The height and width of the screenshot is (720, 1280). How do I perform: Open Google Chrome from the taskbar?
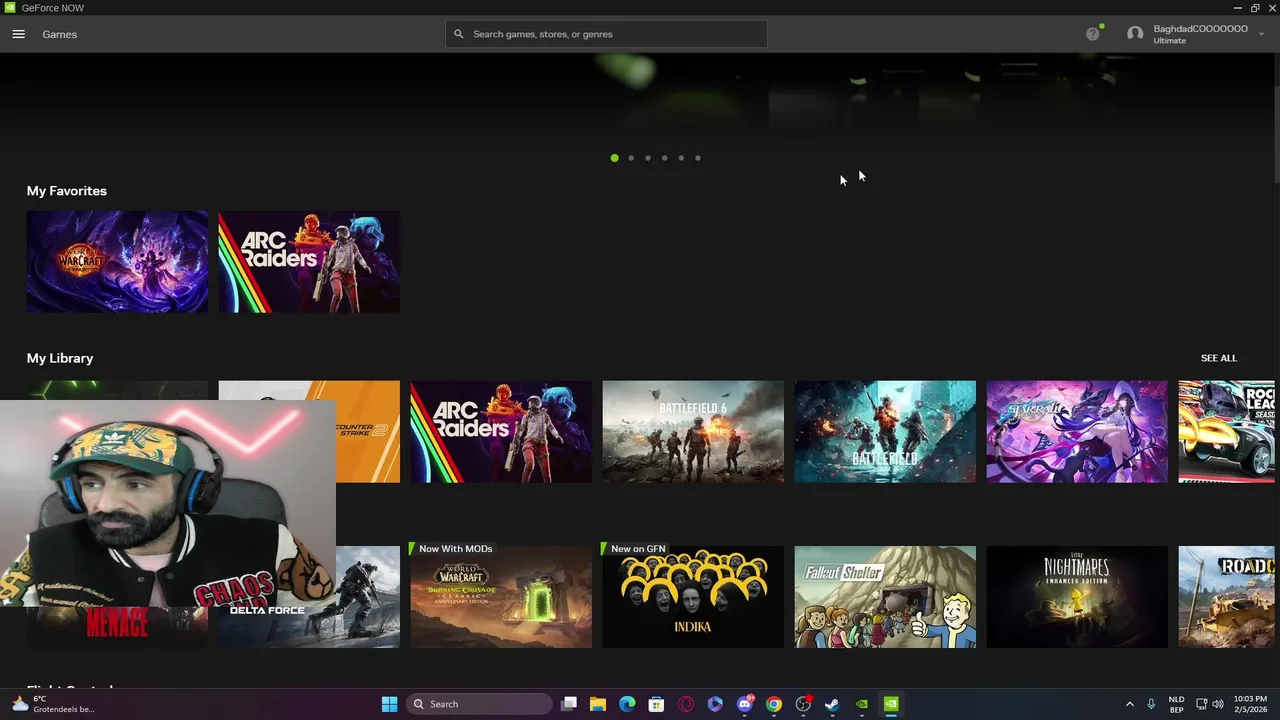[774, 704]
